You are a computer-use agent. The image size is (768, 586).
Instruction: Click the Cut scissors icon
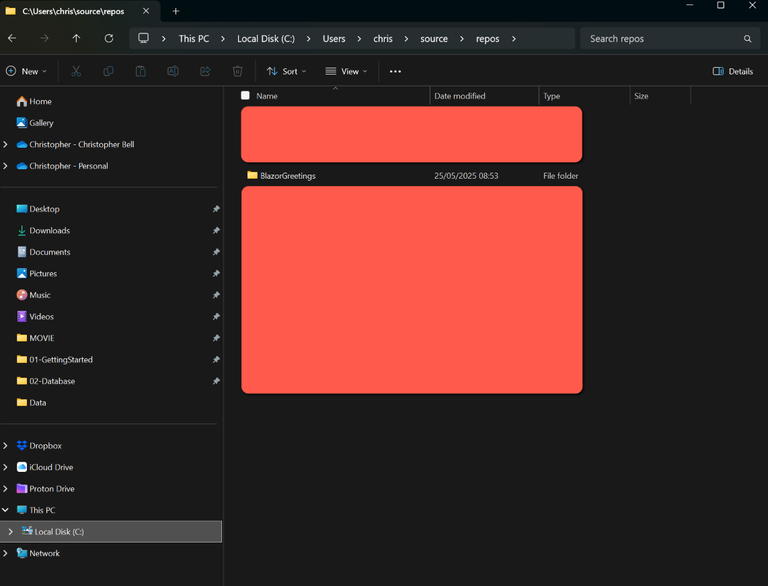coord(76,71)
